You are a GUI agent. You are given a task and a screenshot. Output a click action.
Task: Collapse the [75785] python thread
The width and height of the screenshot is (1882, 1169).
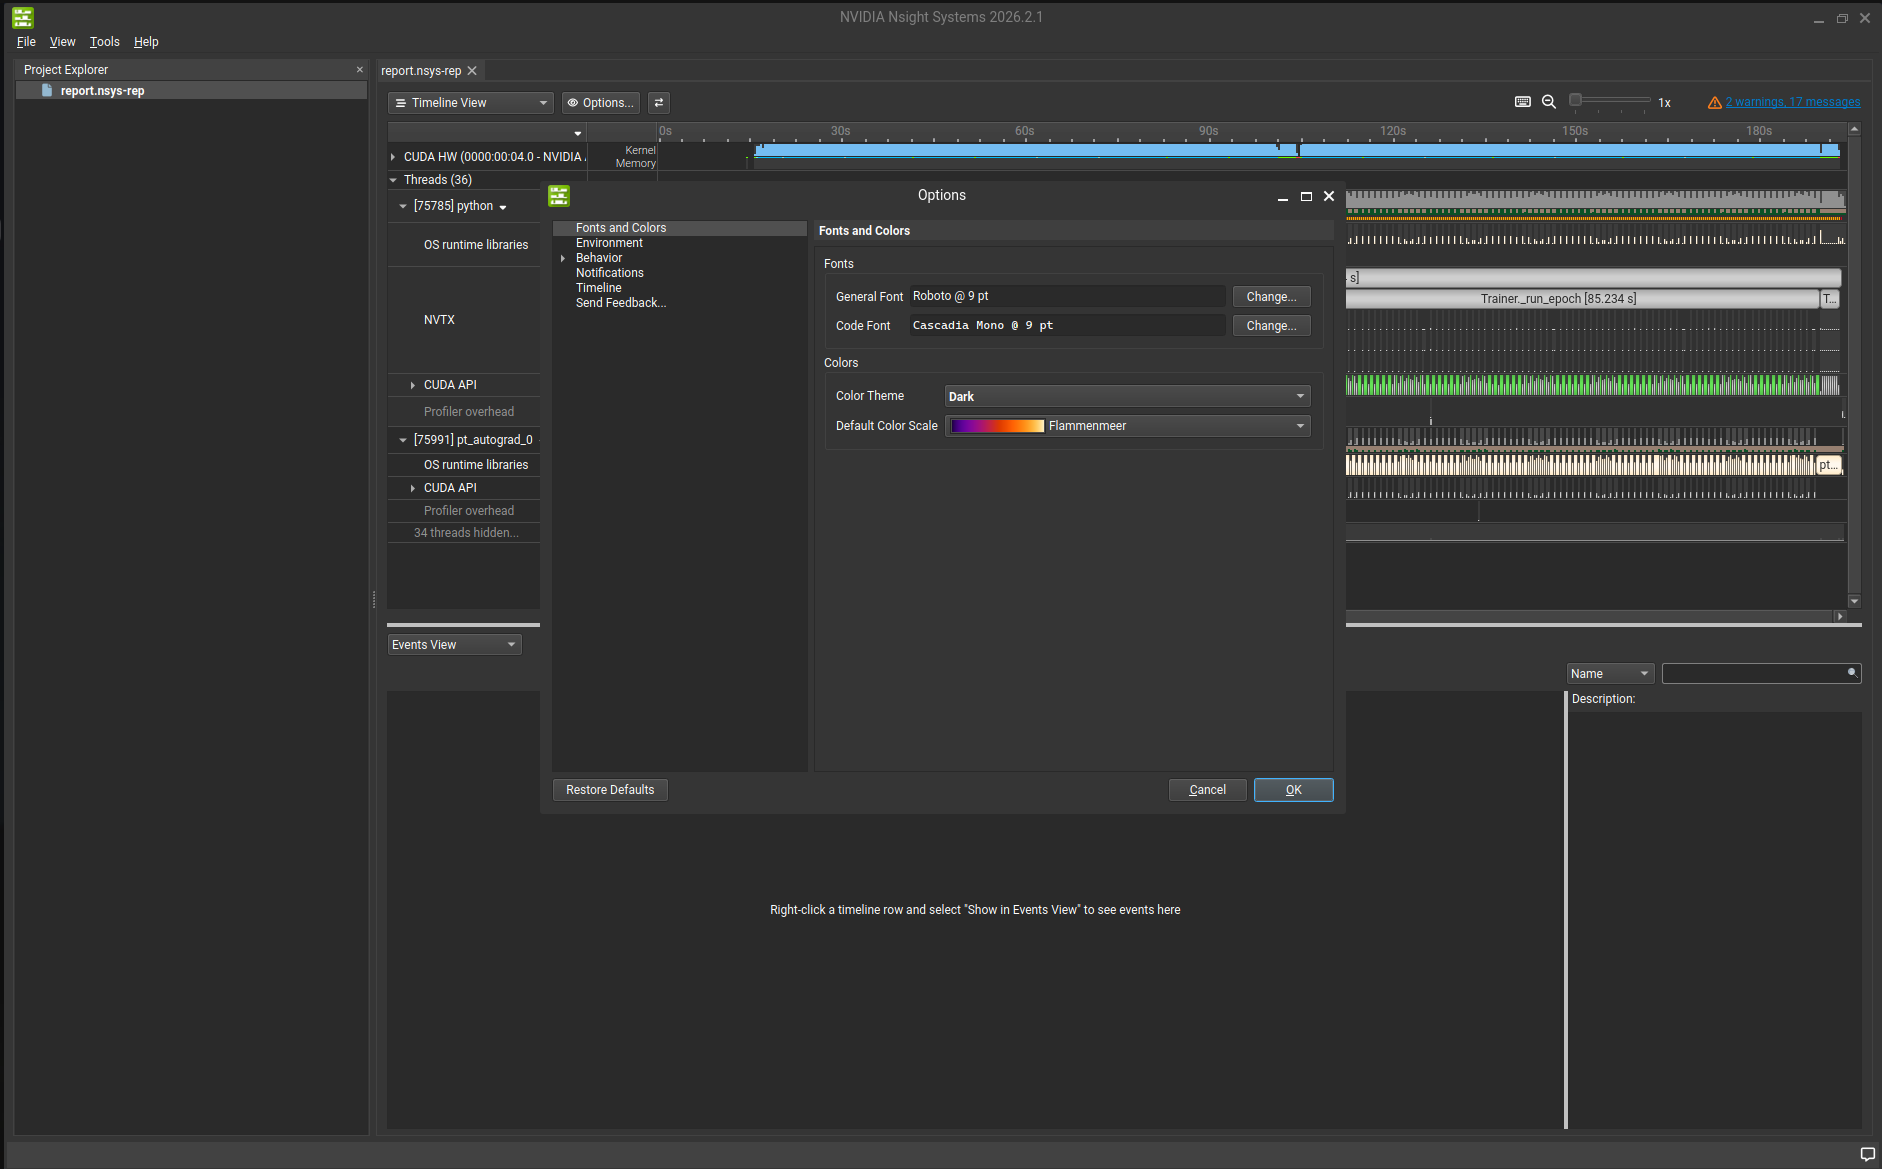[x=403, y=206]
